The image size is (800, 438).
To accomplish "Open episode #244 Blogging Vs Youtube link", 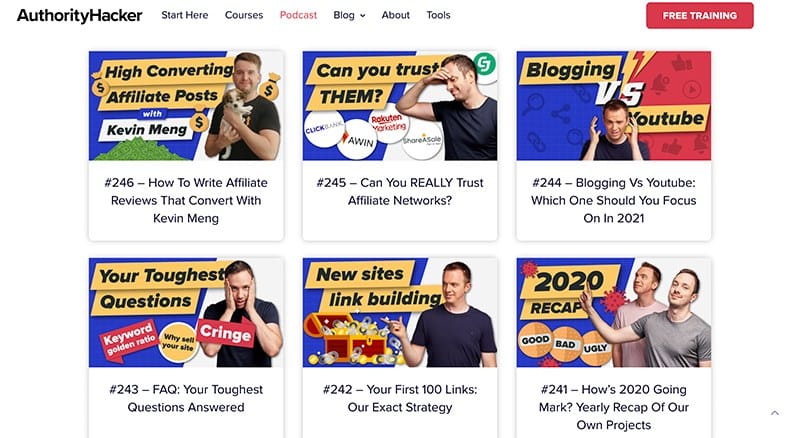I will 614,201.
